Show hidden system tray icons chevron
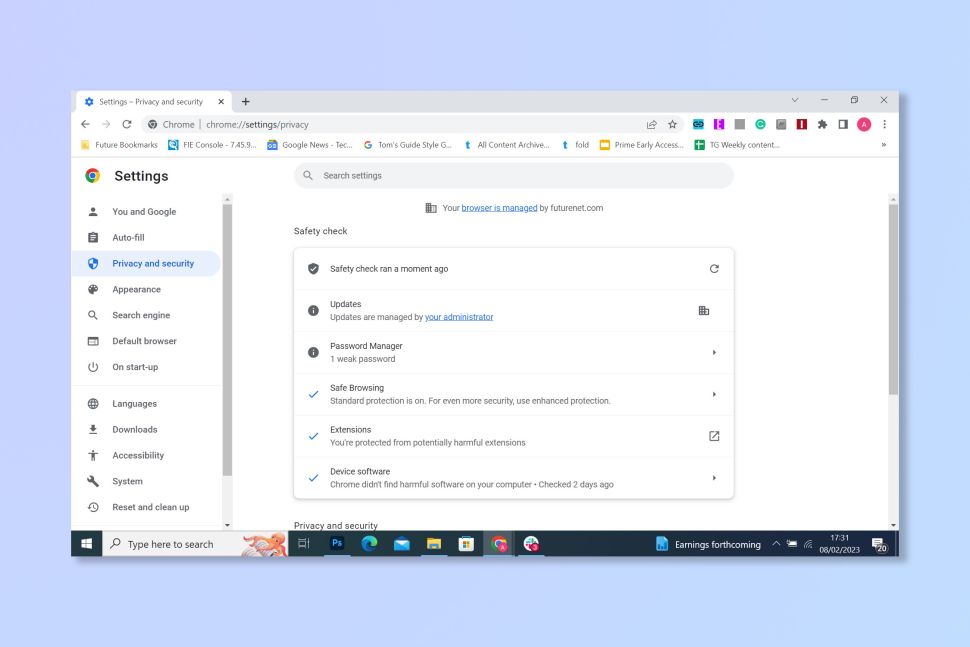This screenshot has width=970, height=647. click(x=776, y=544)
